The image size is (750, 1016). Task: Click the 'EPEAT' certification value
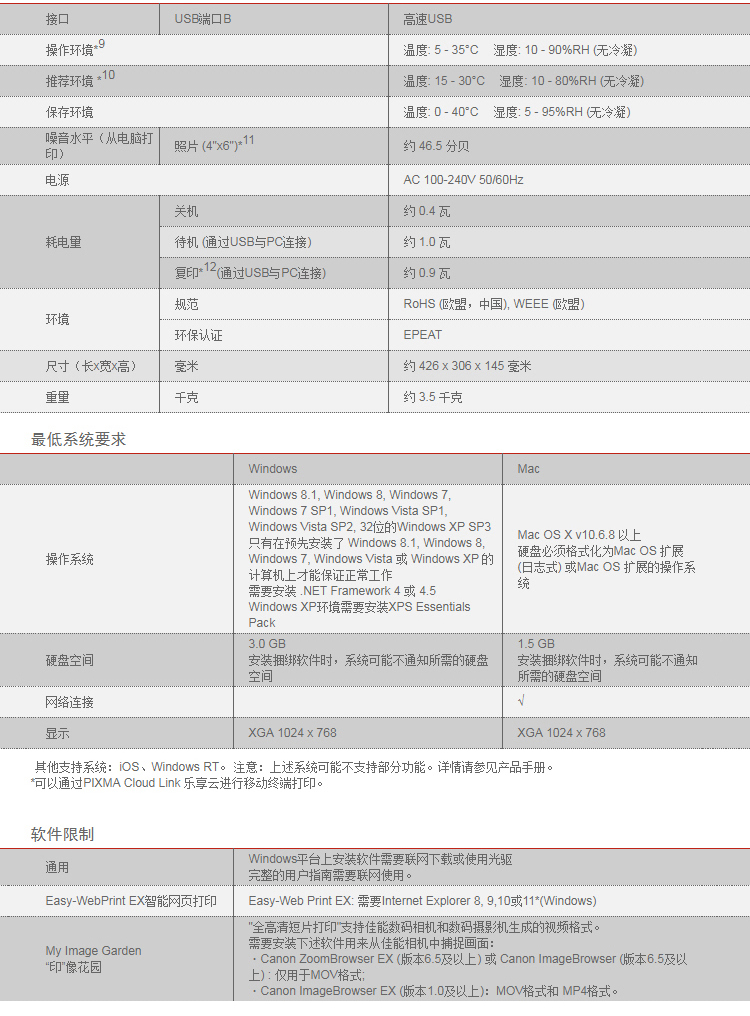pos(423,336)
